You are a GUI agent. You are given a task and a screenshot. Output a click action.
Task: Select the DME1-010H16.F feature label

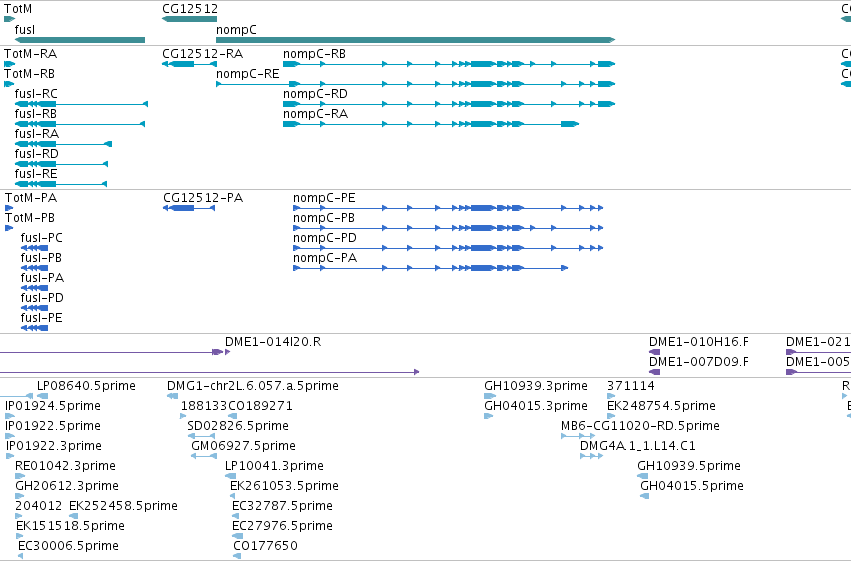coord(698,342)
